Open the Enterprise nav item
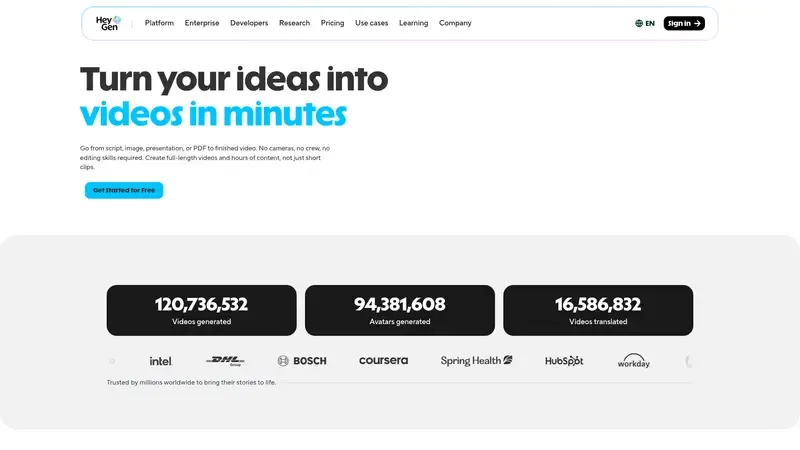 click(201, 23)
